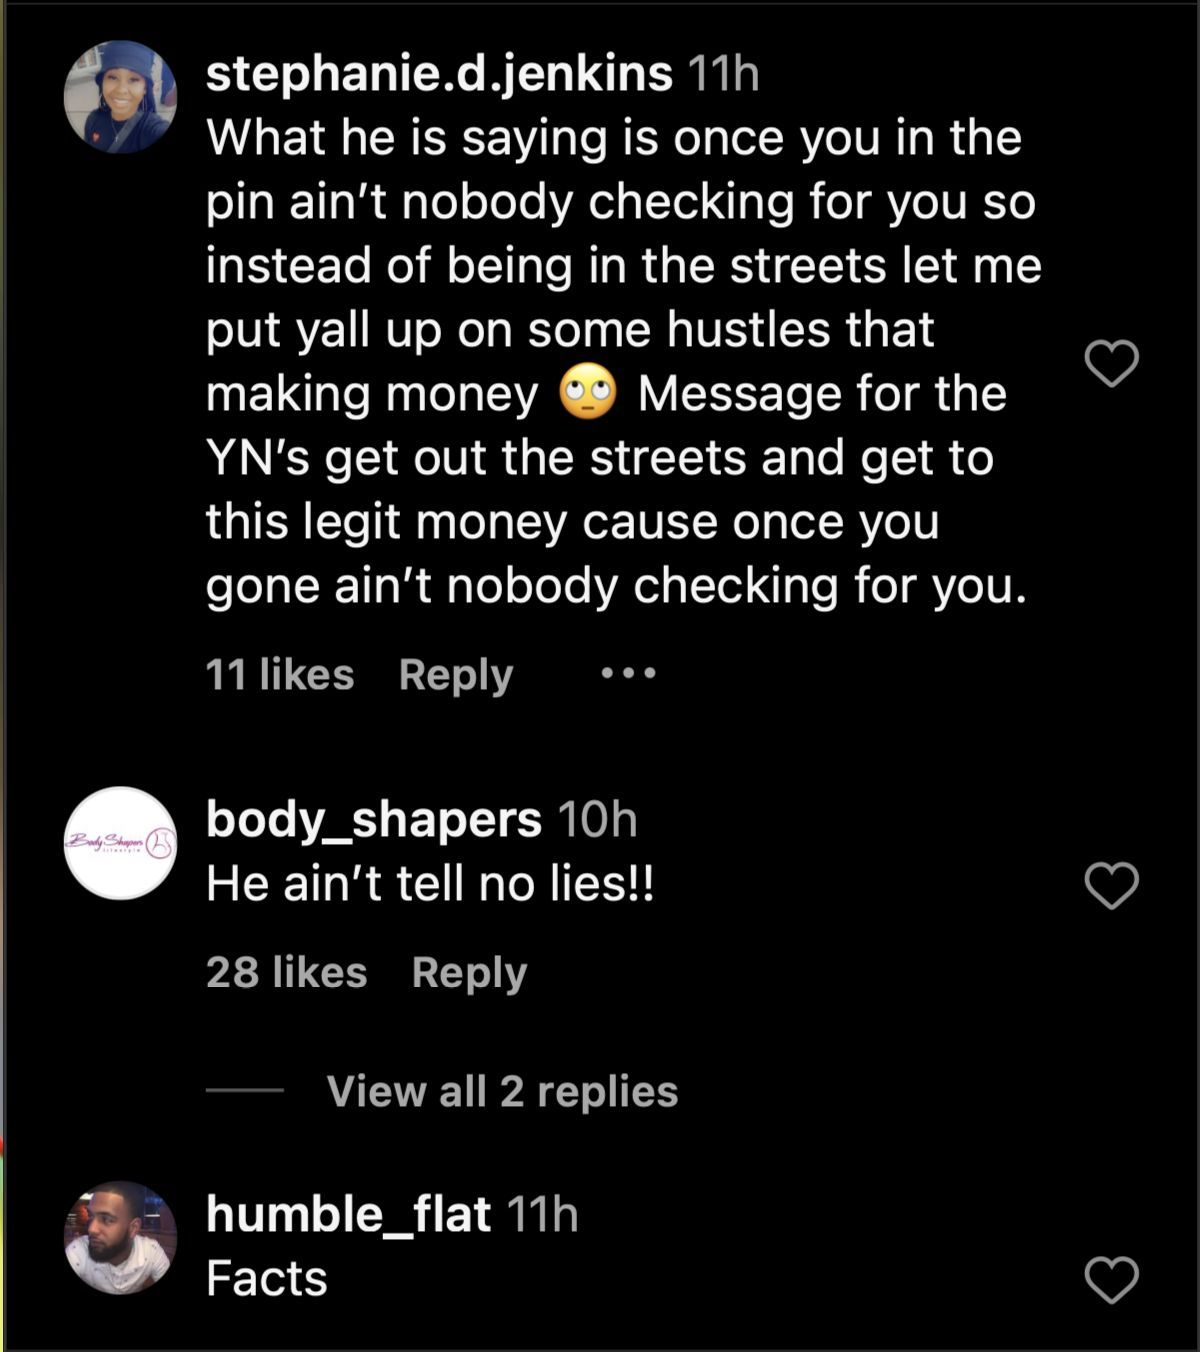
Task: Click the 11h timestamp beside humble_flat
Action: pyautogui.click(x=543, y=1214)
